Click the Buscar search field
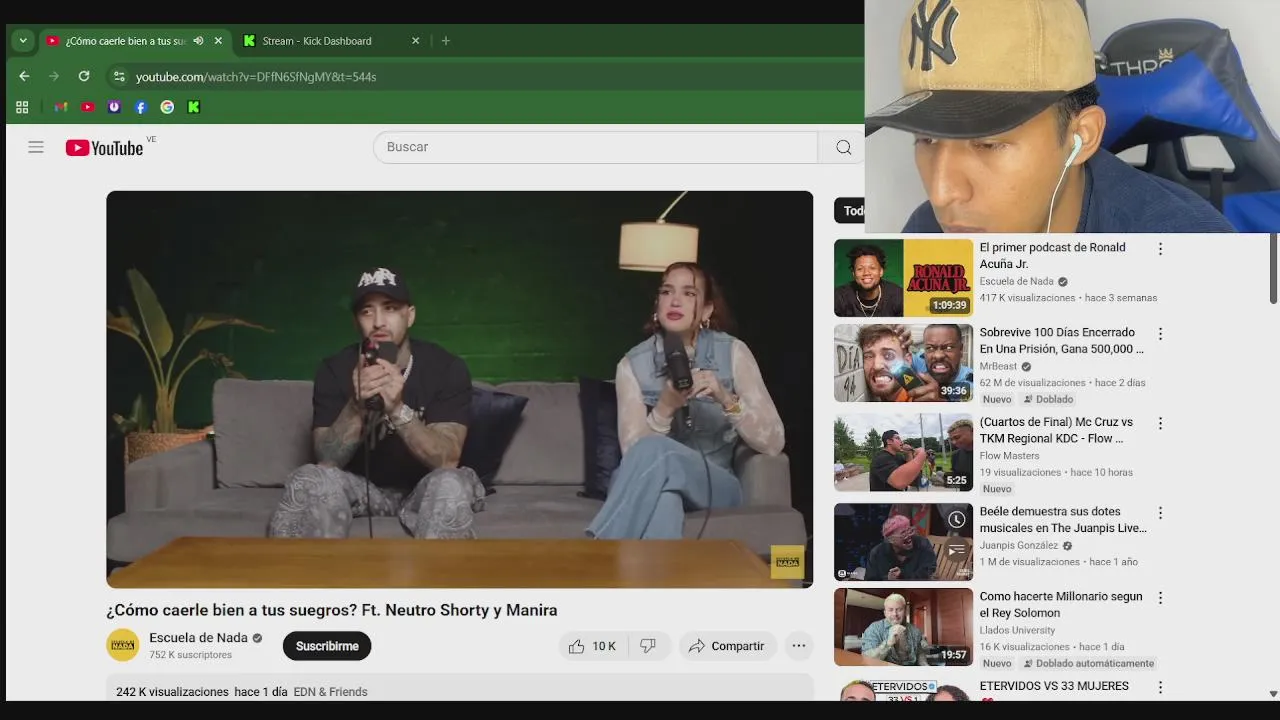The width and height of the screenshot is (1280, 720). click(595, 147)
